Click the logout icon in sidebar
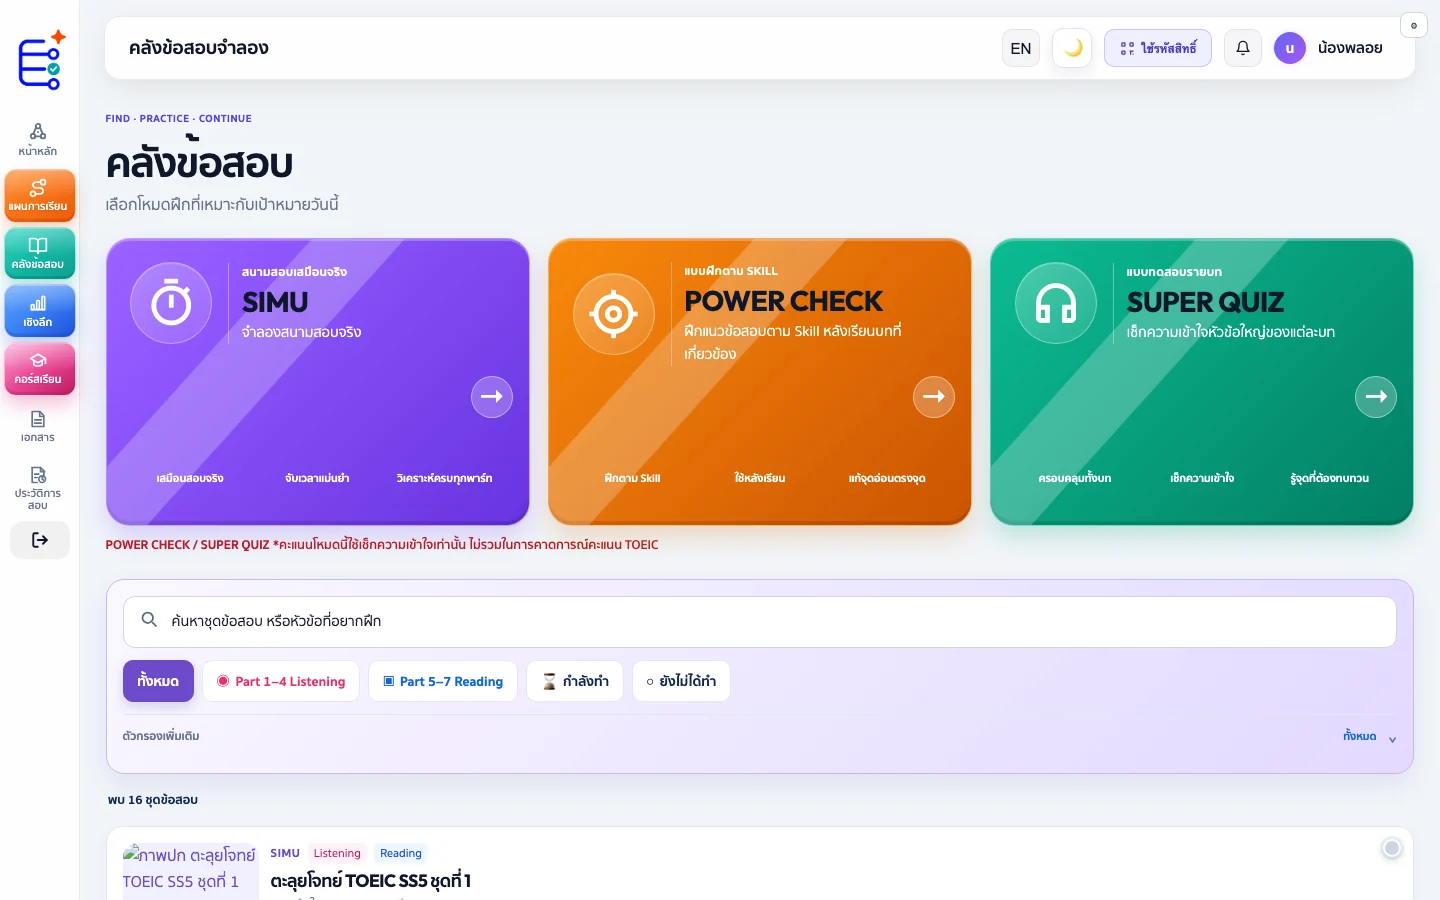 [40, 540]
